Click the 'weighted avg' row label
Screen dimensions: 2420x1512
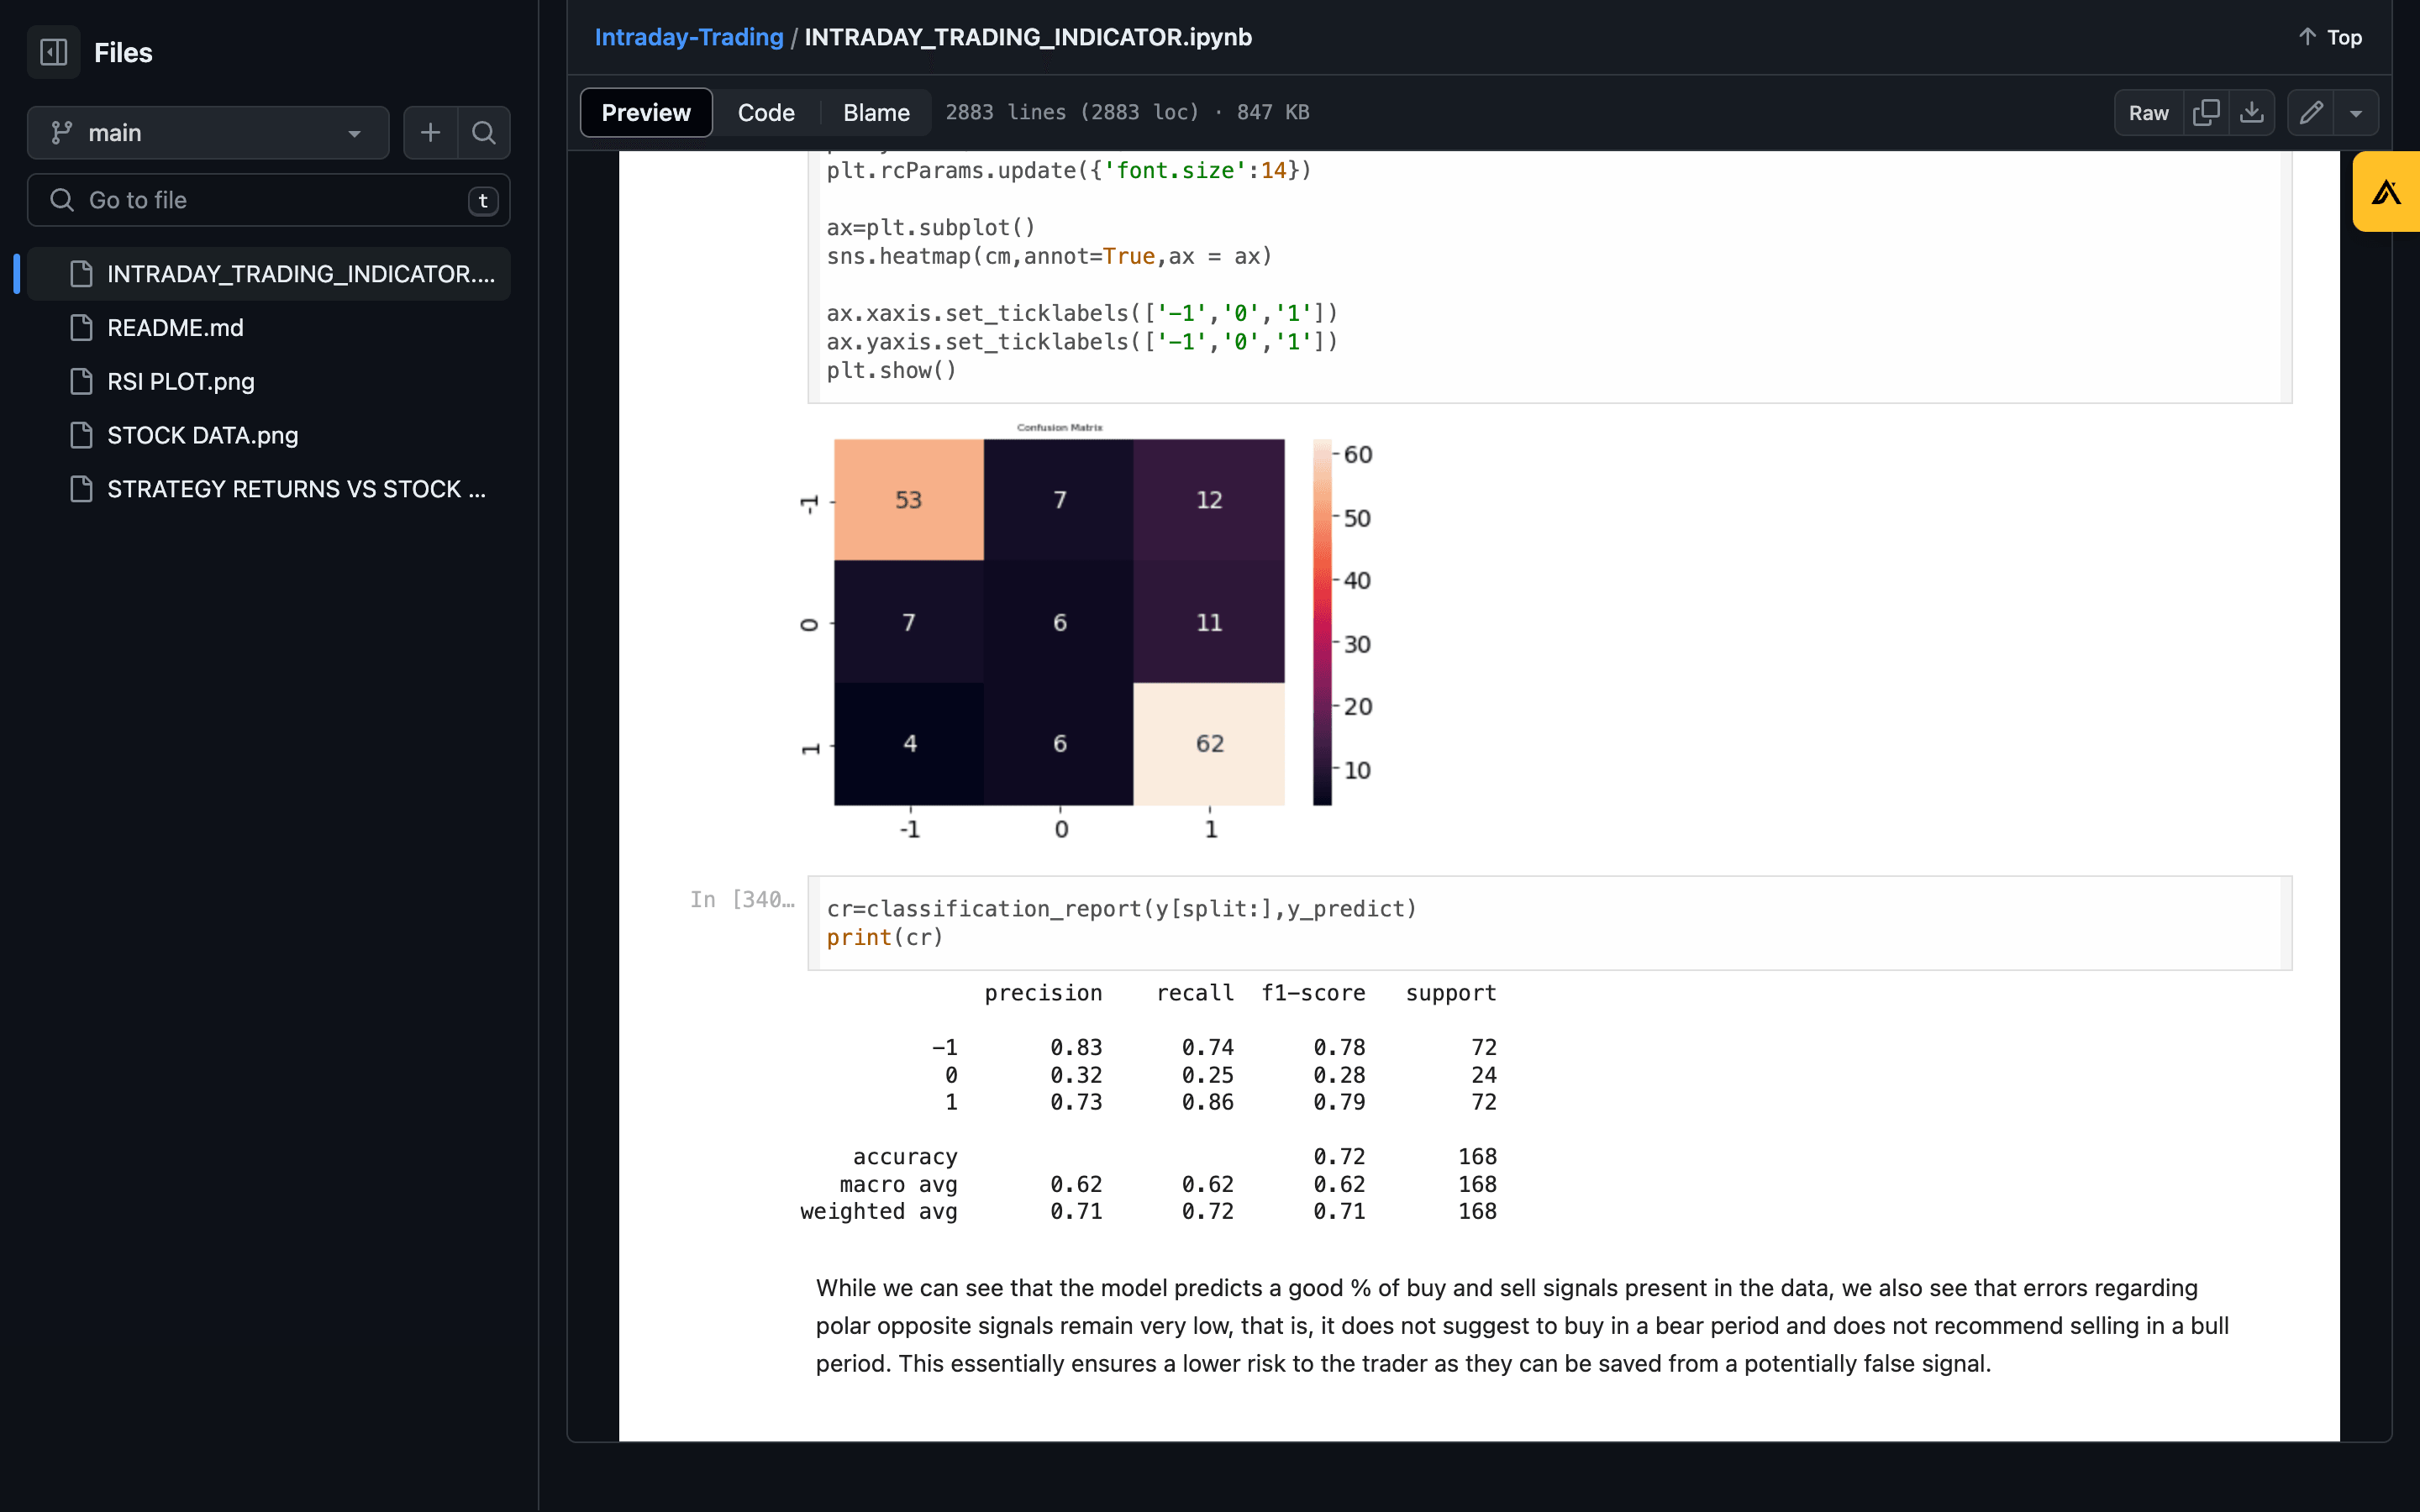(x=878, y=1211)
